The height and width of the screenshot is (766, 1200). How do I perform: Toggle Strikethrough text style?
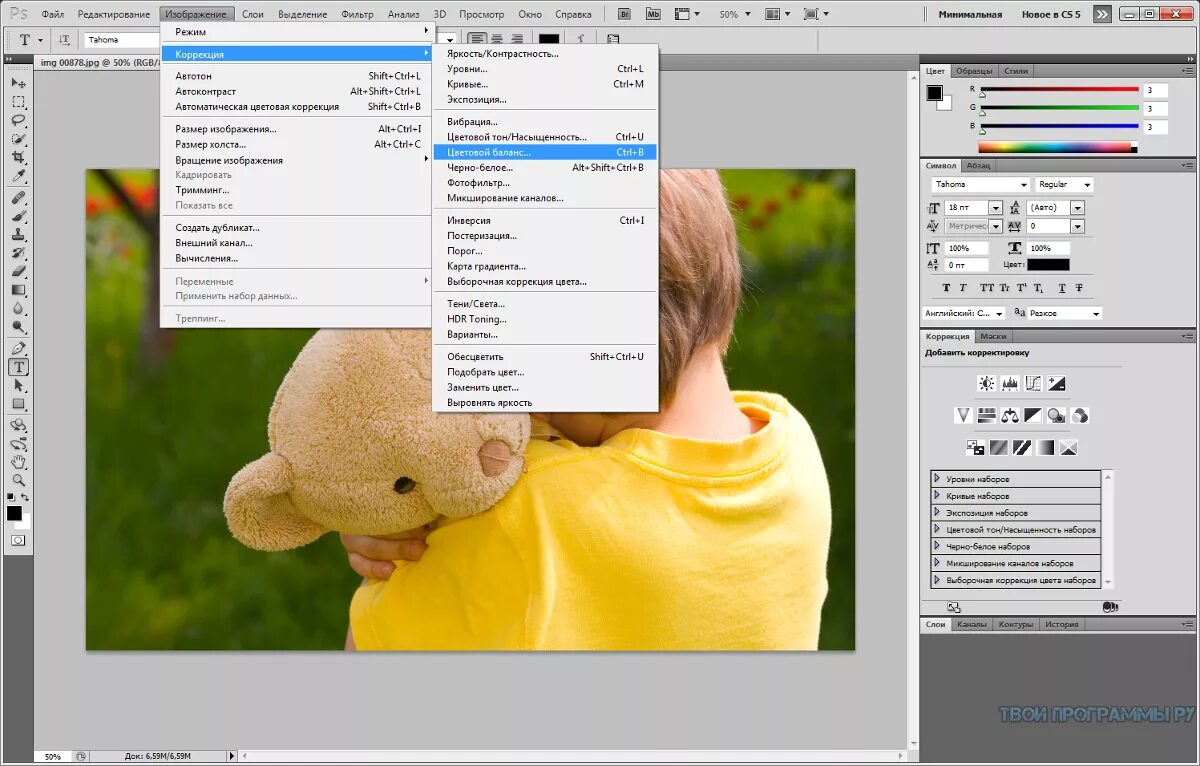pyautogui.click(x=1078, y=288)
